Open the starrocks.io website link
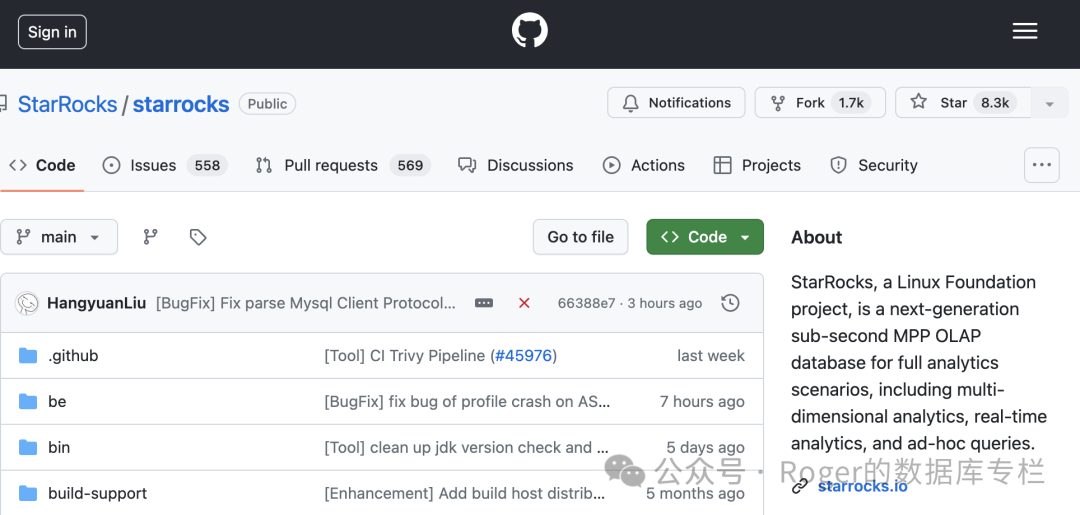This screenshot has width=1080, height=515. [x=862, y=486]
